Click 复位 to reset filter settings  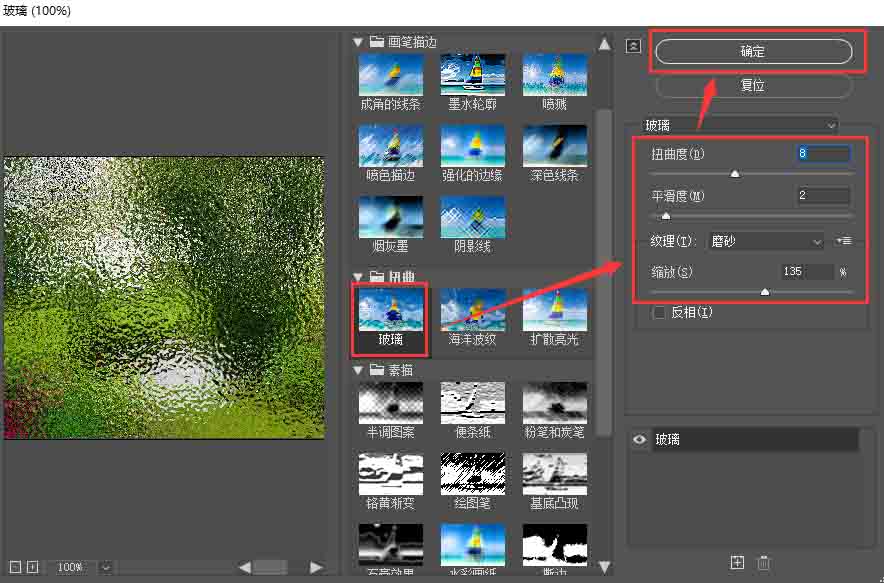(x=754, y=85)
